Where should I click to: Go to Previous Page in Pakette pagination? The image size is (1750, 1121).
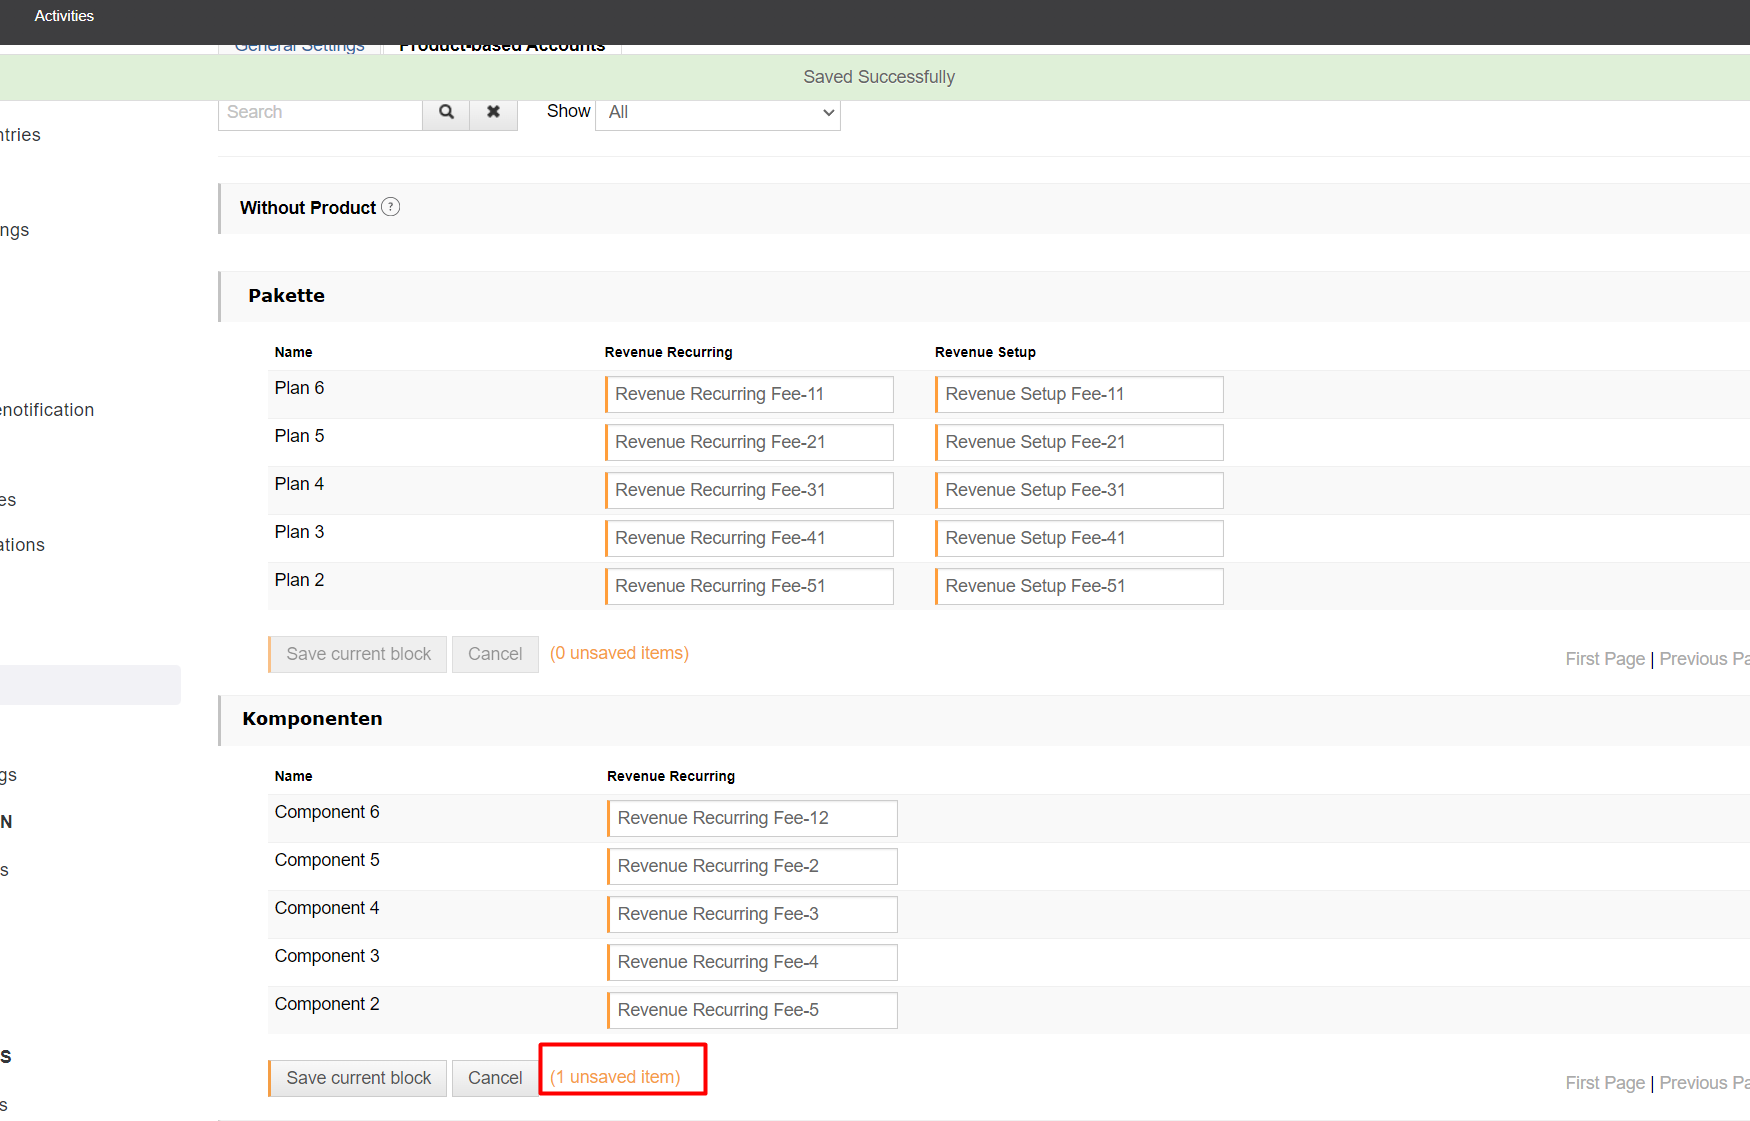click(x=1704, y=659)
